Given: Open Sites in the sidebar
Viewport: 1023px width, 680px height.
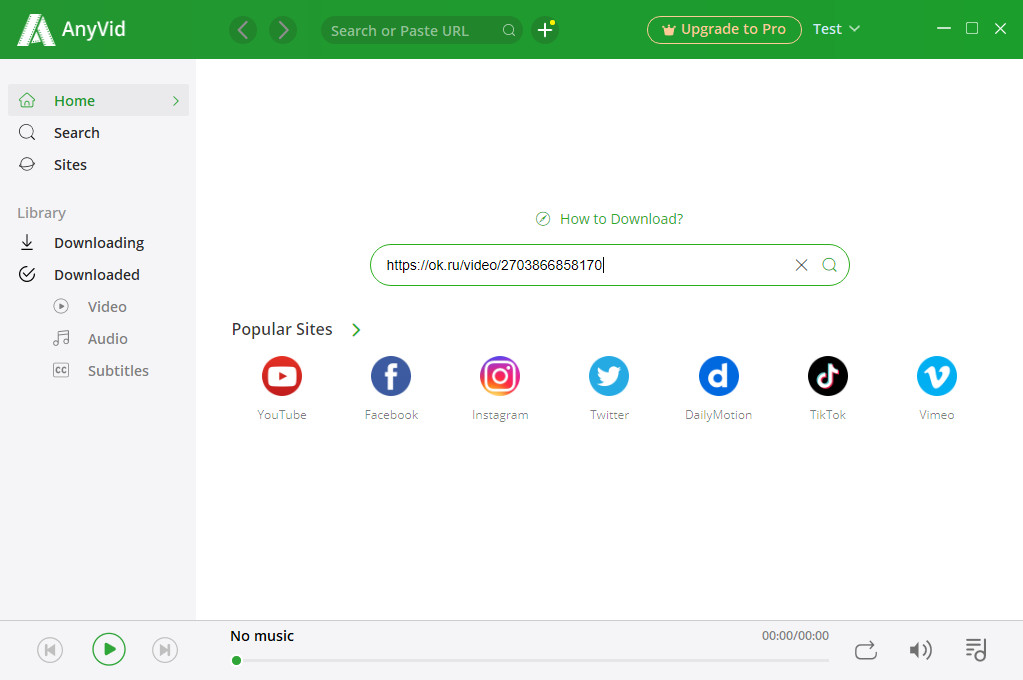Looking at the screenshot, I should click(99, 164).
